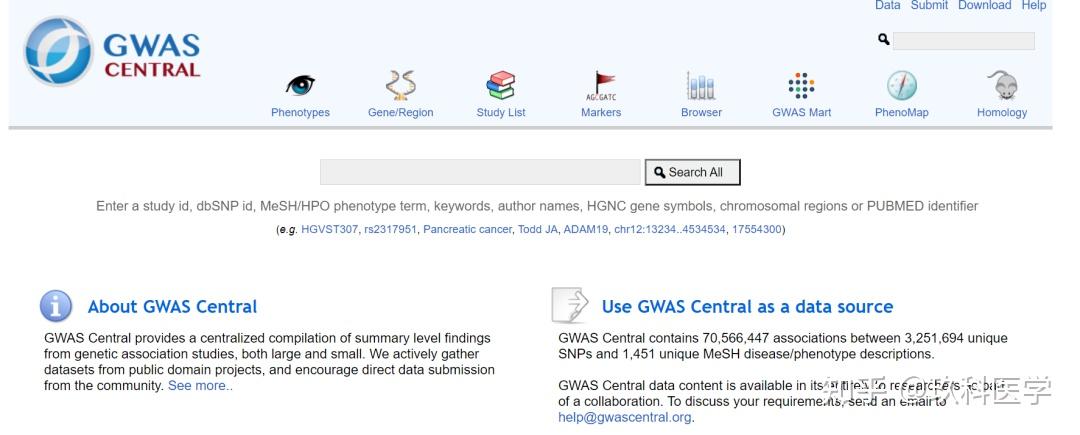Open the Submit menu item
The width and height of the screenshot is (1080, 435).
point(929,6)
